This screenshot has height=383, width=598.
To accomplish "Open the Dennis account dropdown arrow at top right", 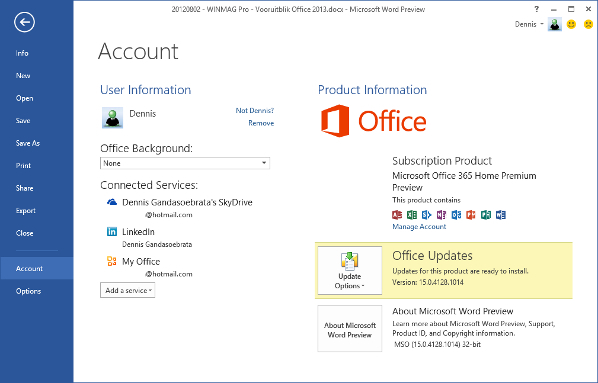I will point(542,24).
